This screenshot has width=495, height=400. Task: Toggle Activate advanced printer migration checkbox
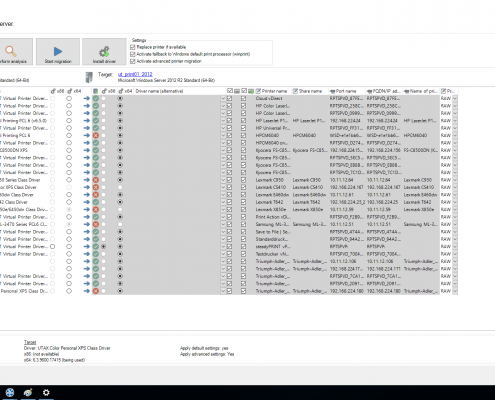(133, 61)
